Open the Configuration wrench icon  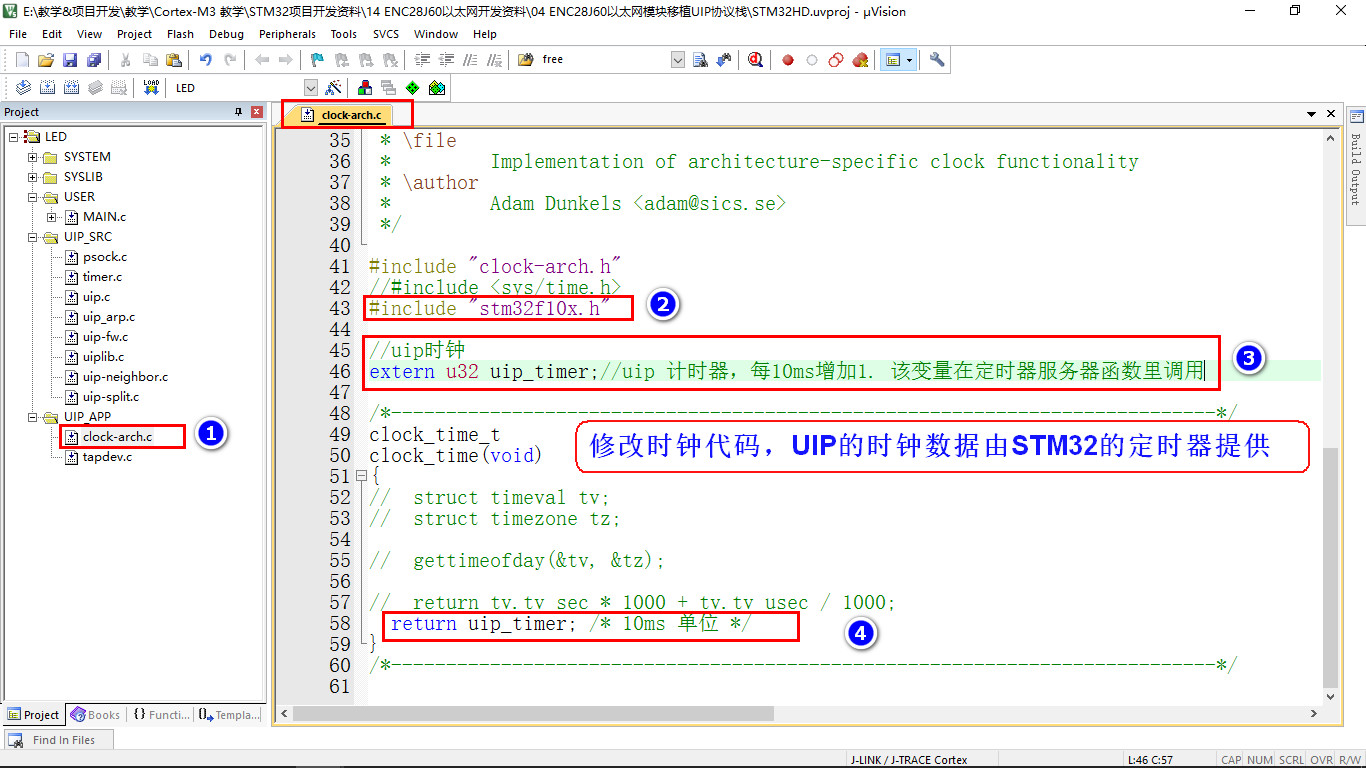[x=937, y=60]
